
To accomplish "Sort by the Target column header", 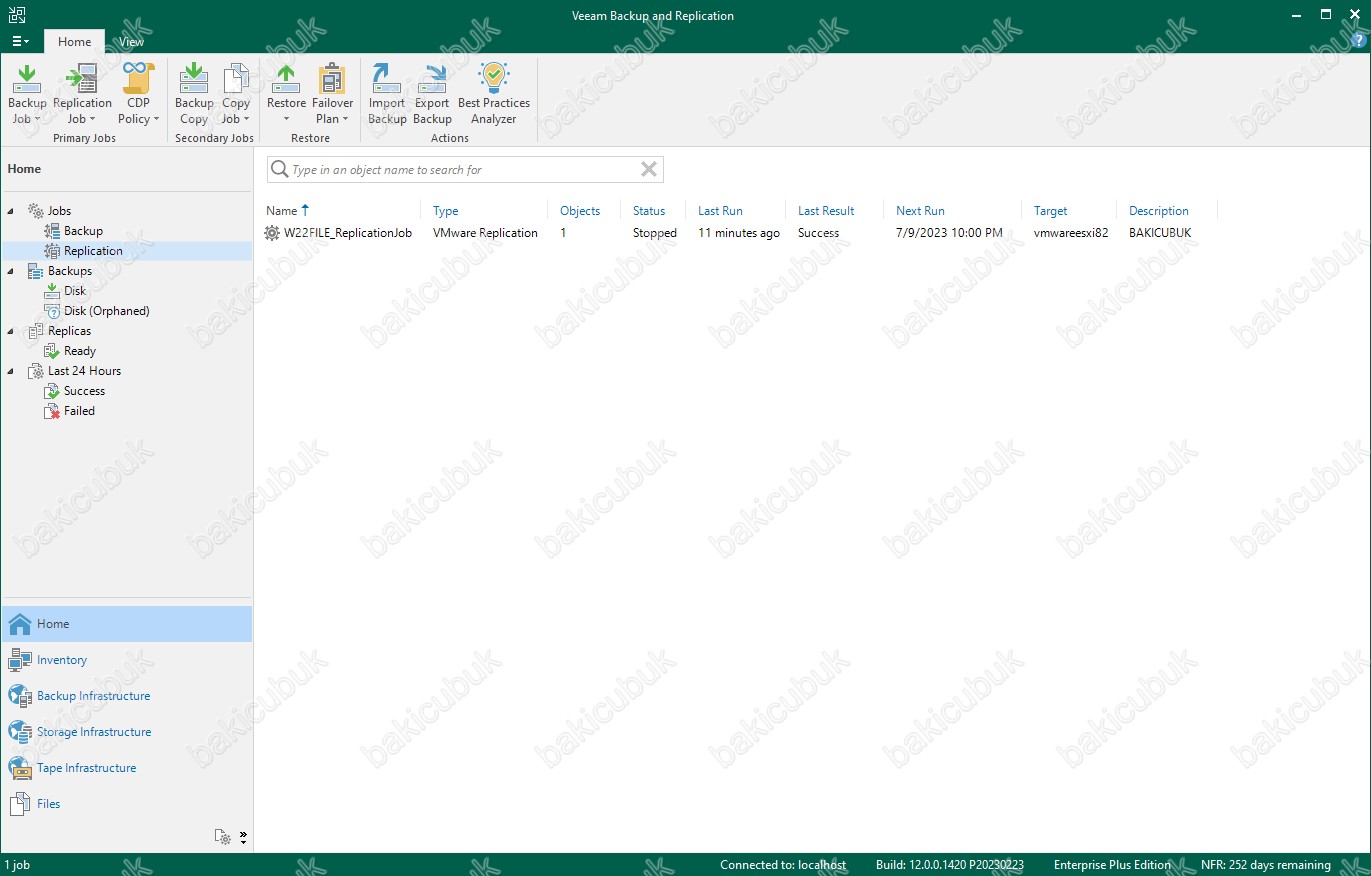I will (x=1051, y=211).
